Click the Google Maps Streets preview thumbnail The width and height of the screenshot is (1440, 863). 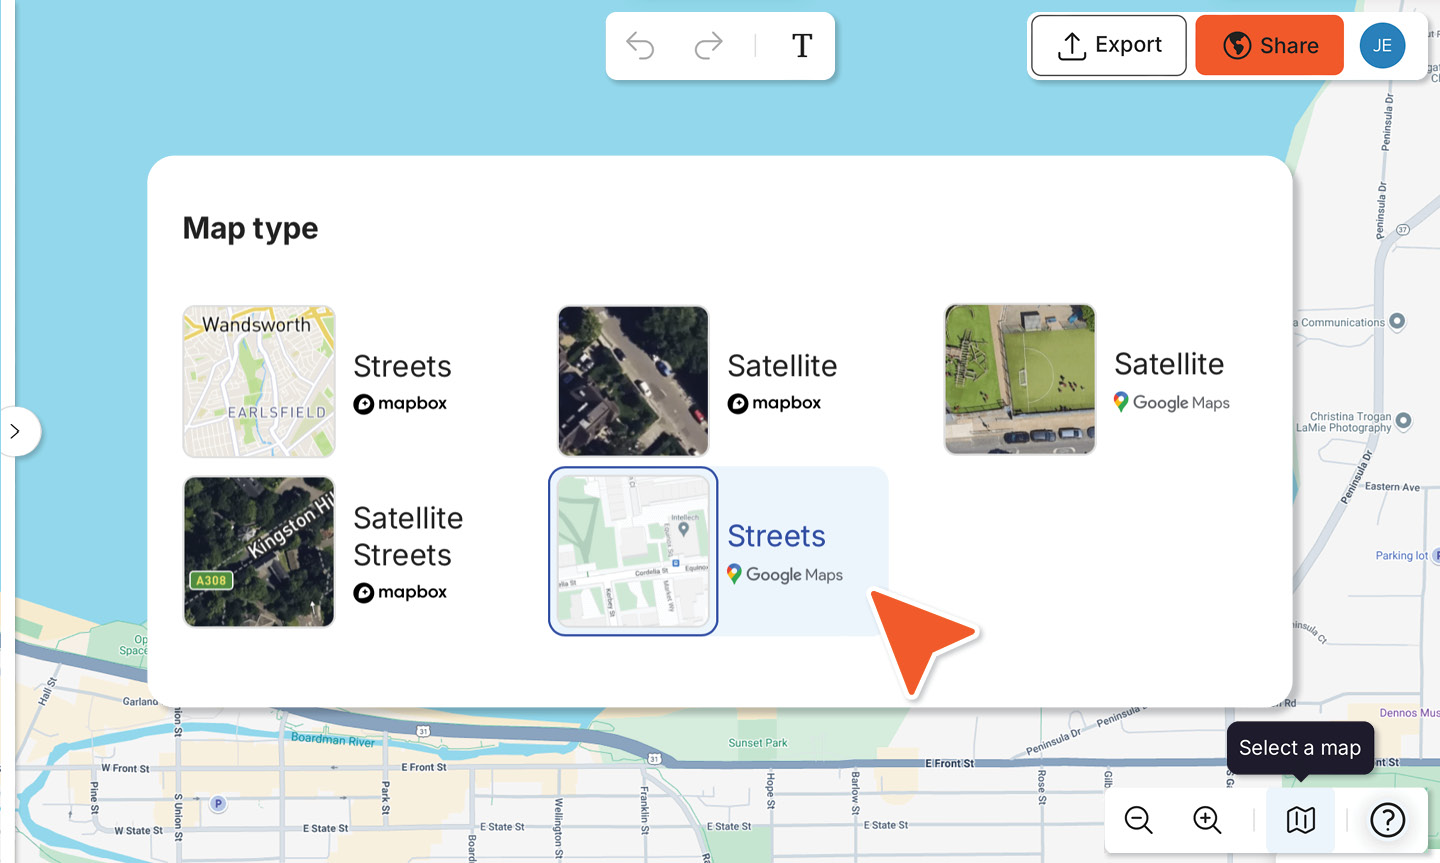[633, 551]
